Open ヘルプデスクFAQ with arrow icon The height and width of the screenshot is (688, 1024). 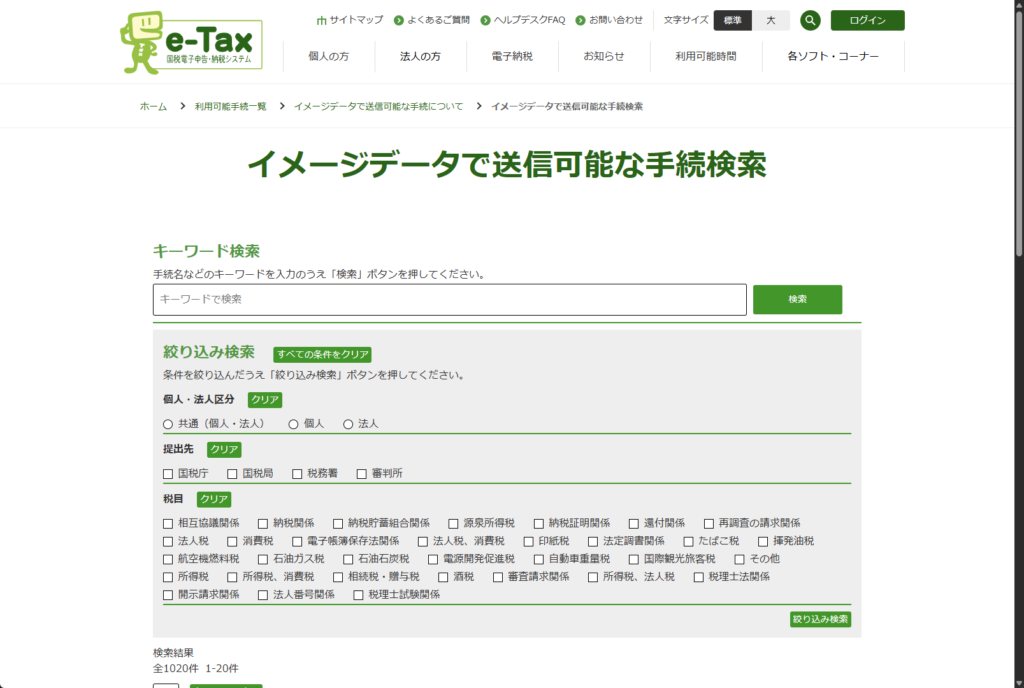522,20
